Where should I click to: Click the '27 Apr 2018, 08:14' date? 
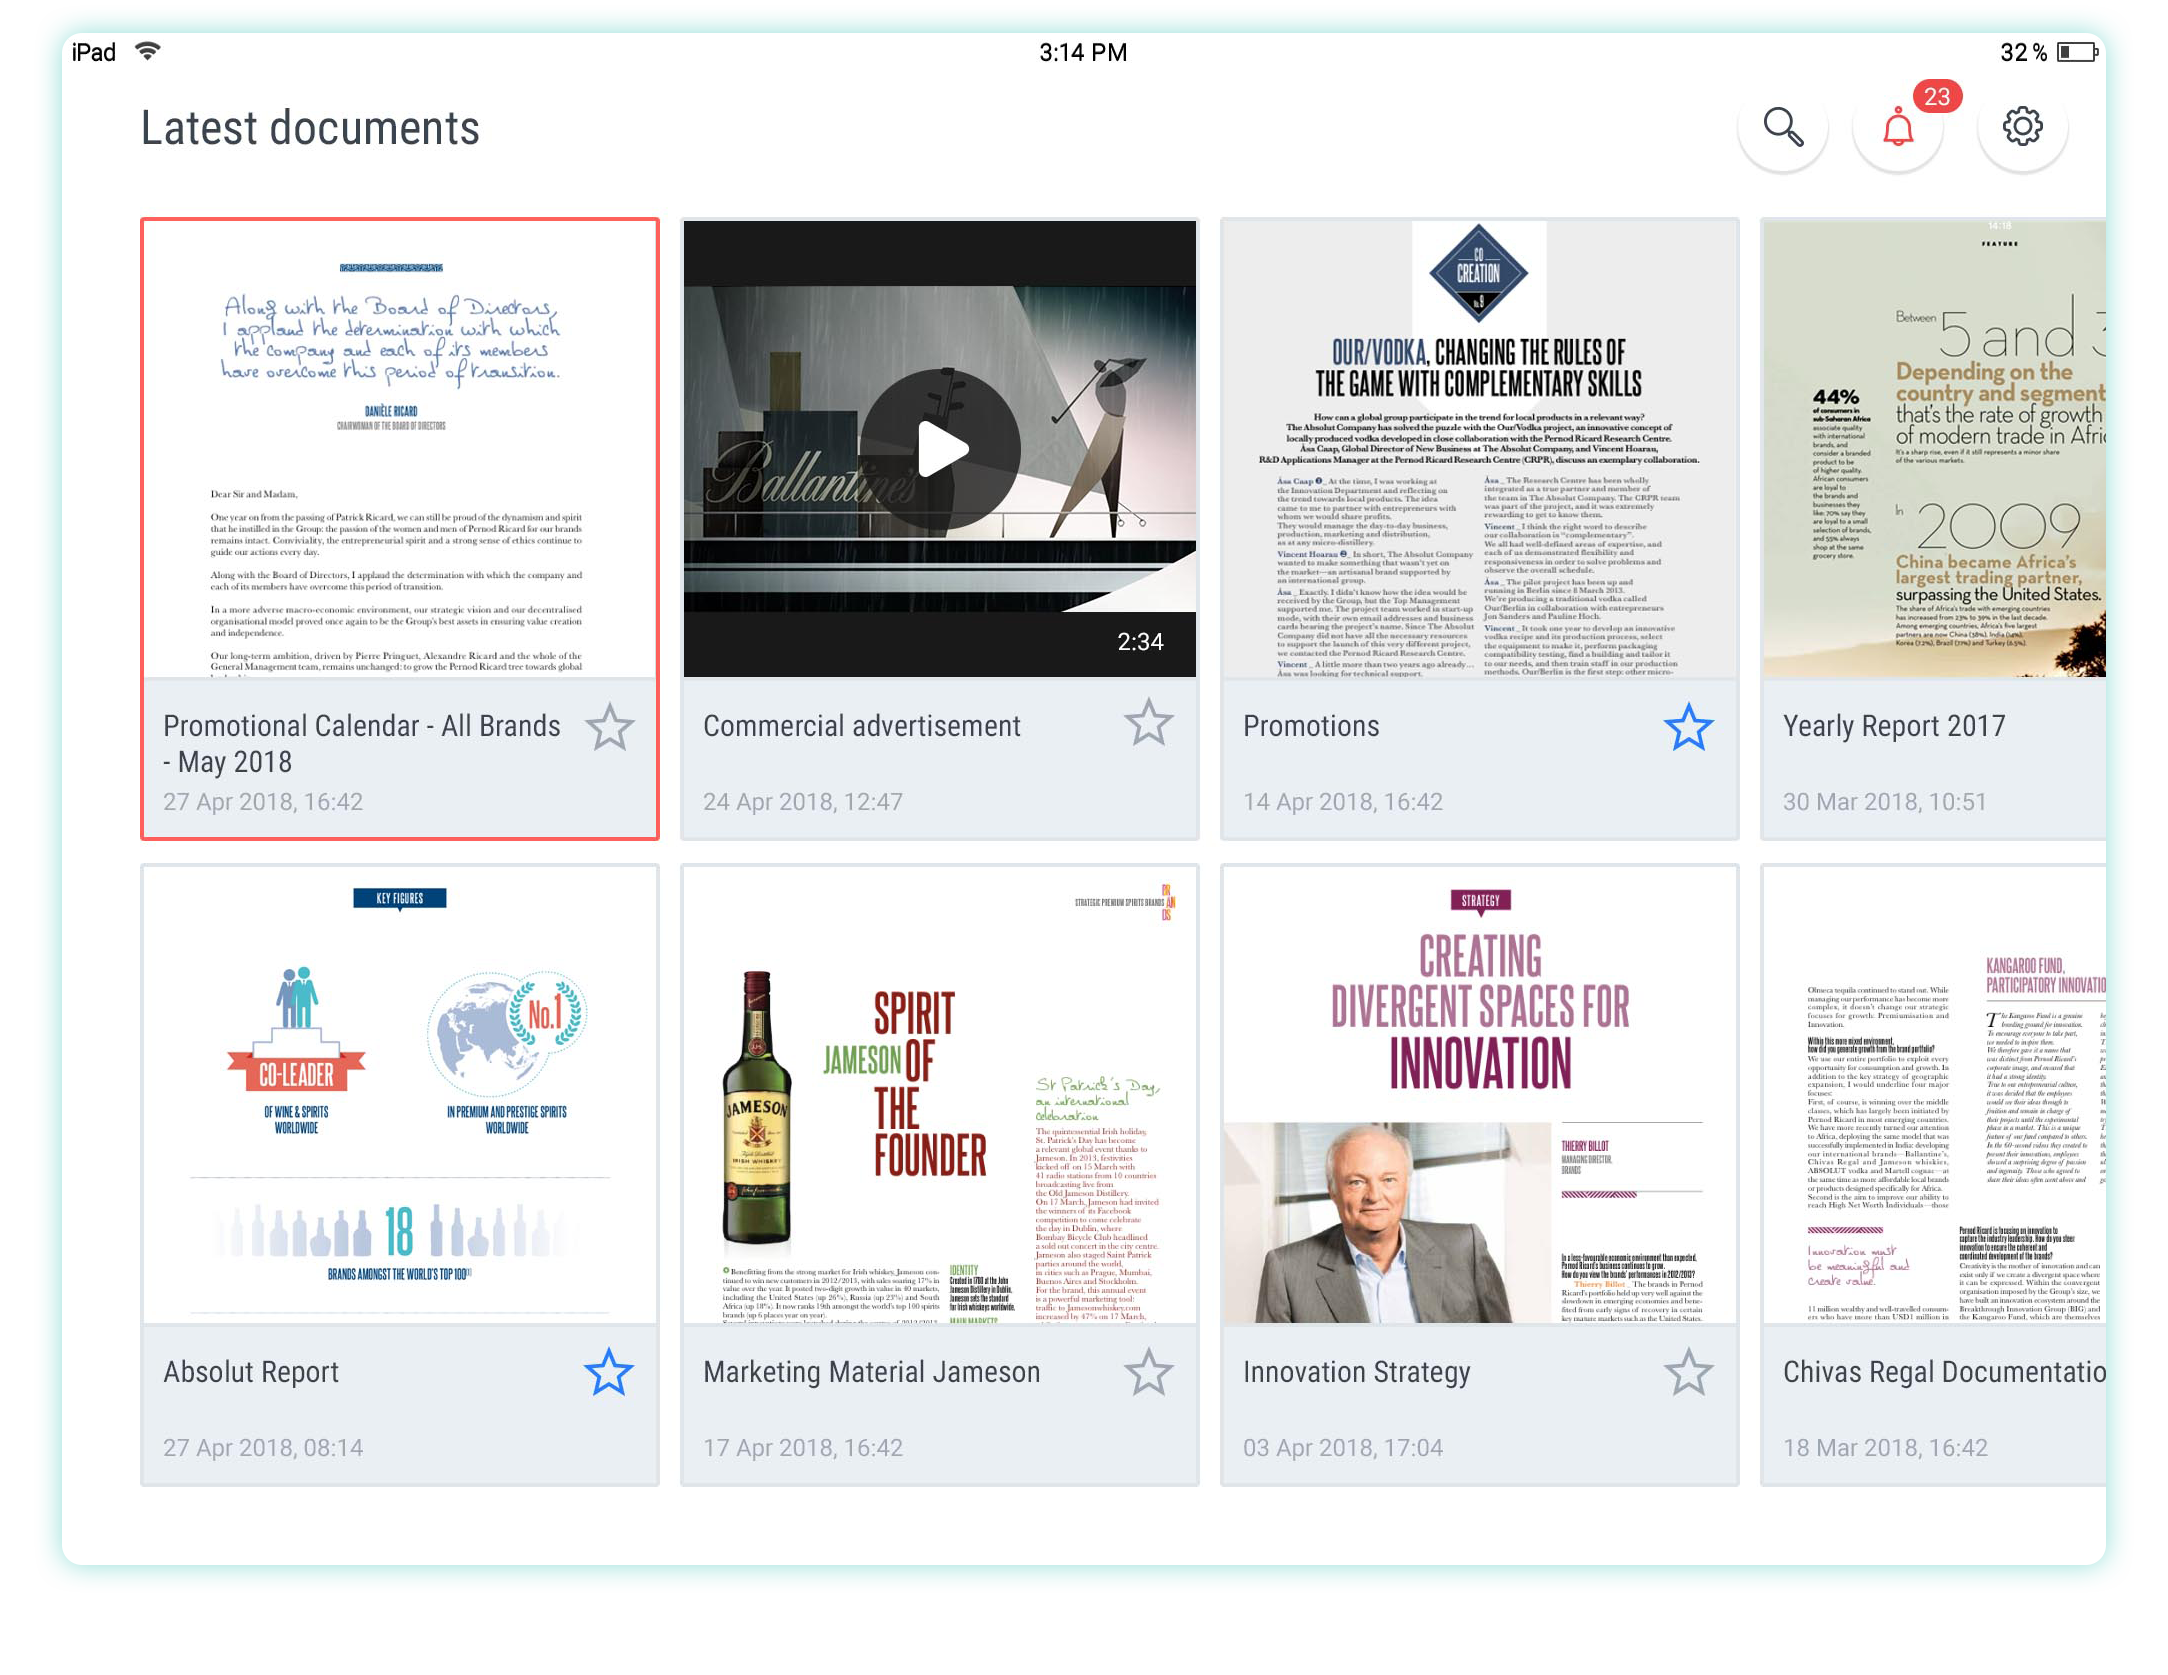coord(263,1448)
